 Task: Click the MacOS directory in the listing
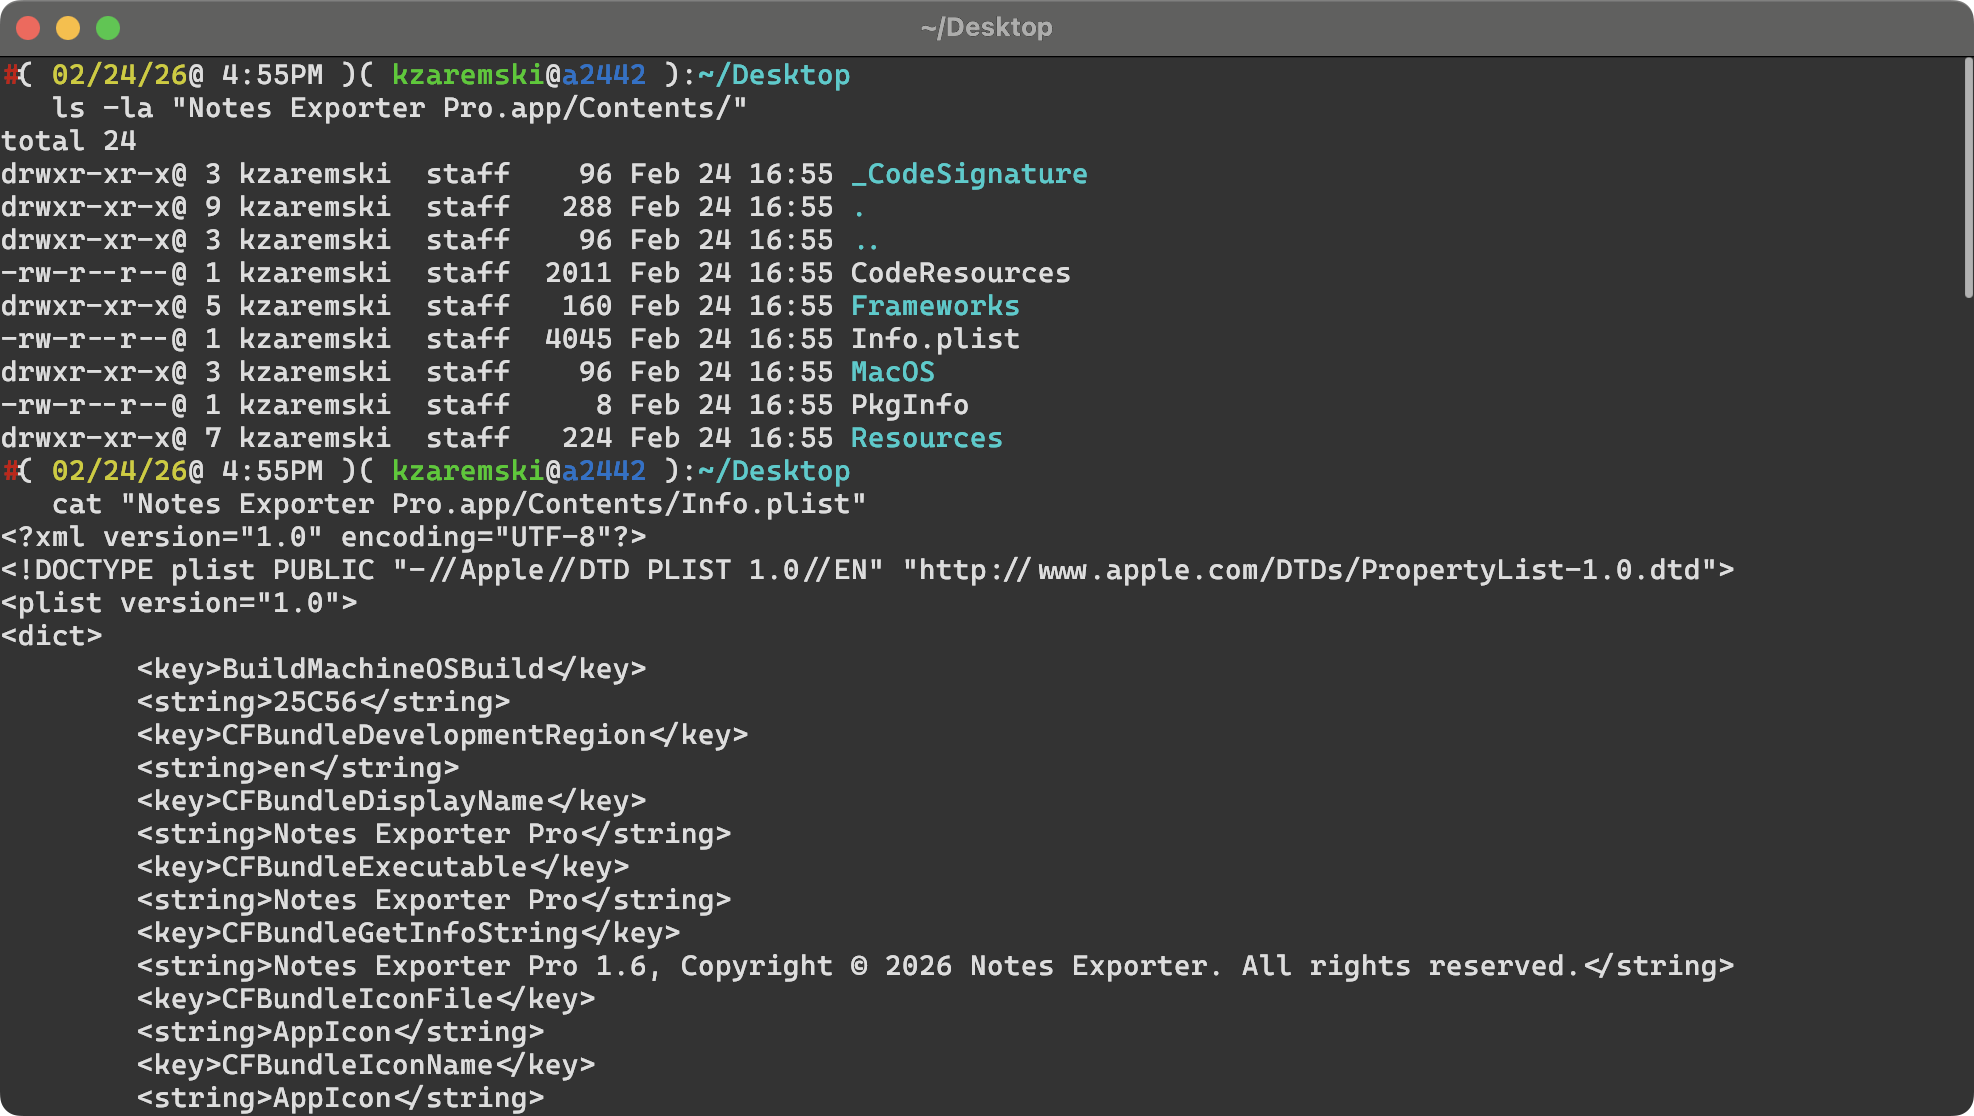[x=891, y=371]
